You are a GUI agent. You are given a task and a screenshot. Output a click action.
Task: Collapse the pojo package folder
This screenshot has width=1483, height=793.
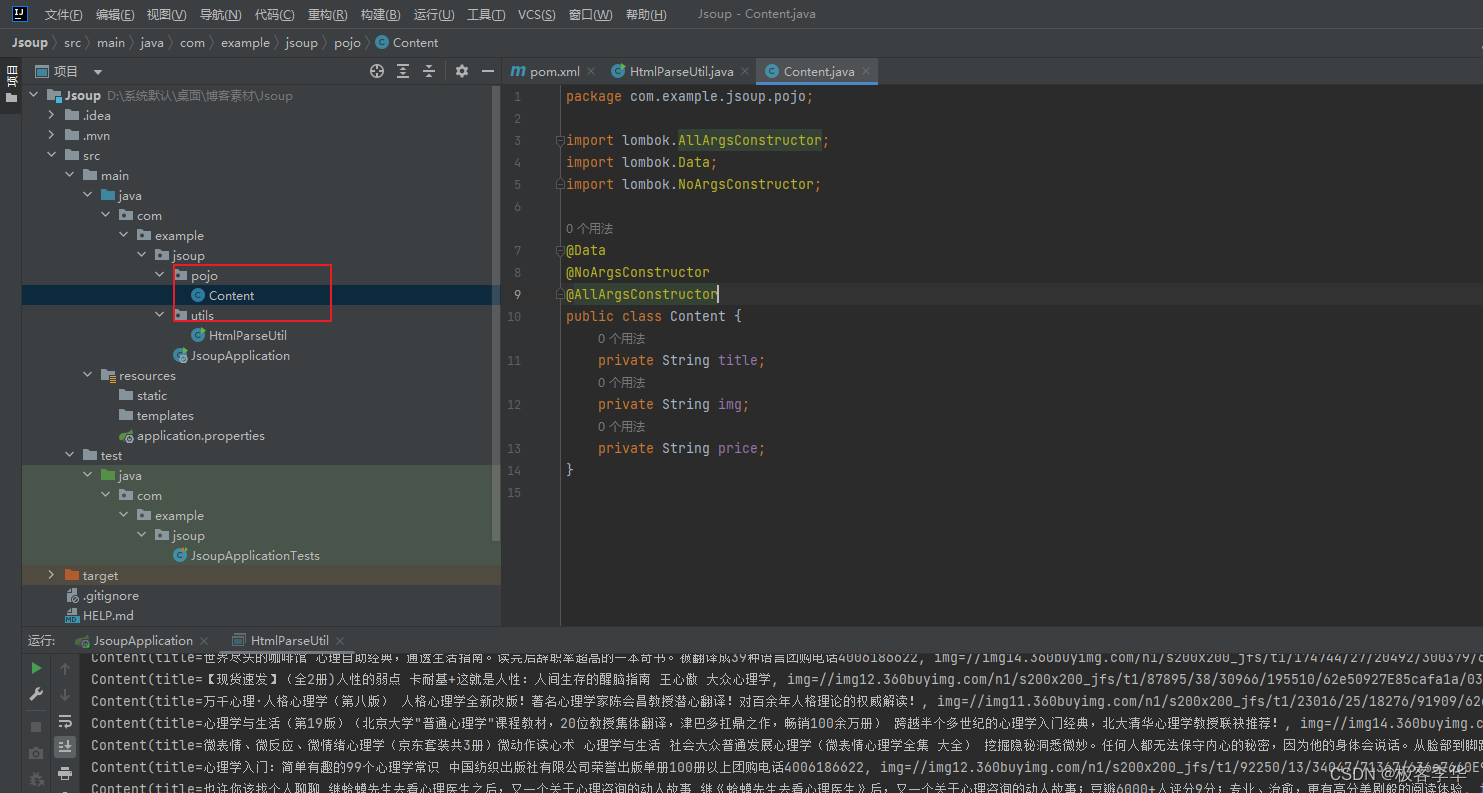tap(161, 275)
